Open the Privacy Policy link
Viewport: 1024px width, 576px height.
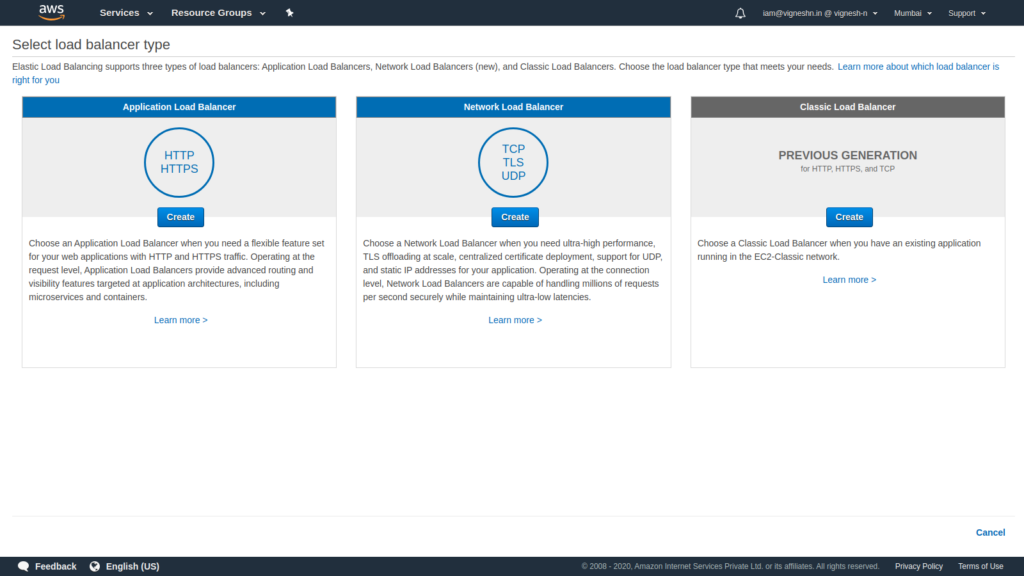(919, 566)
